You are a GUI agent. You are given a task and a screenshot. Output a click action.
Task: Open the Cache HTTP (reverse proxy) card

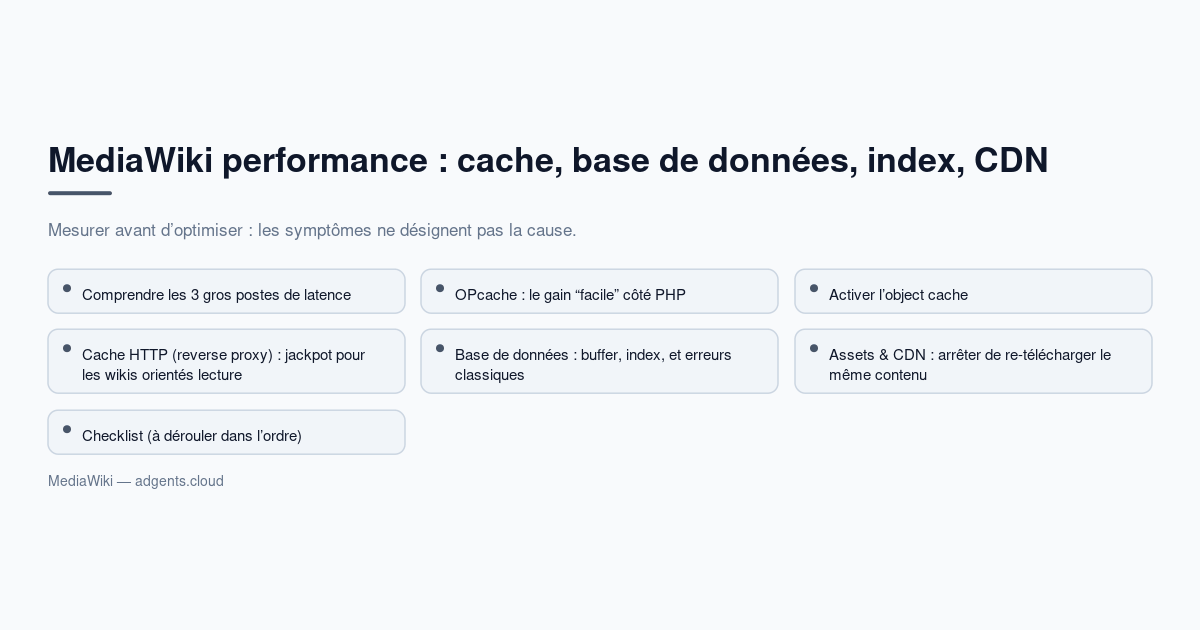click(226, 361)
